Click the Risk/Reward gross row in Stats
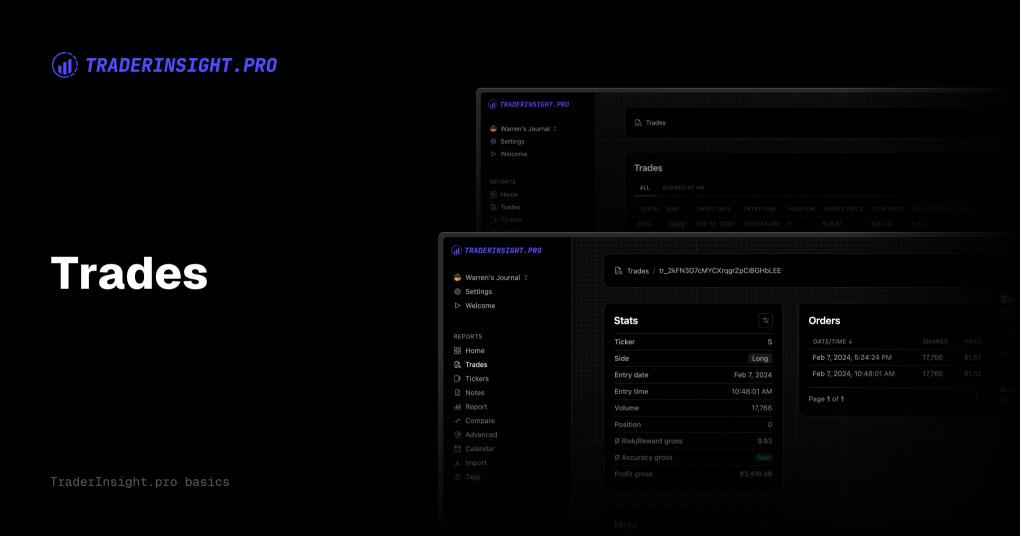The width and height of the screenshot is (1020, 536). click(693, 441)
